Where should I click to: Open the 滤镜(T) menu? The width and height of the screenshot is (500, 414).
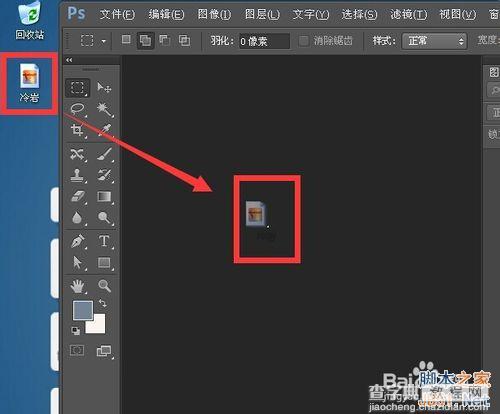coord(408,14)
